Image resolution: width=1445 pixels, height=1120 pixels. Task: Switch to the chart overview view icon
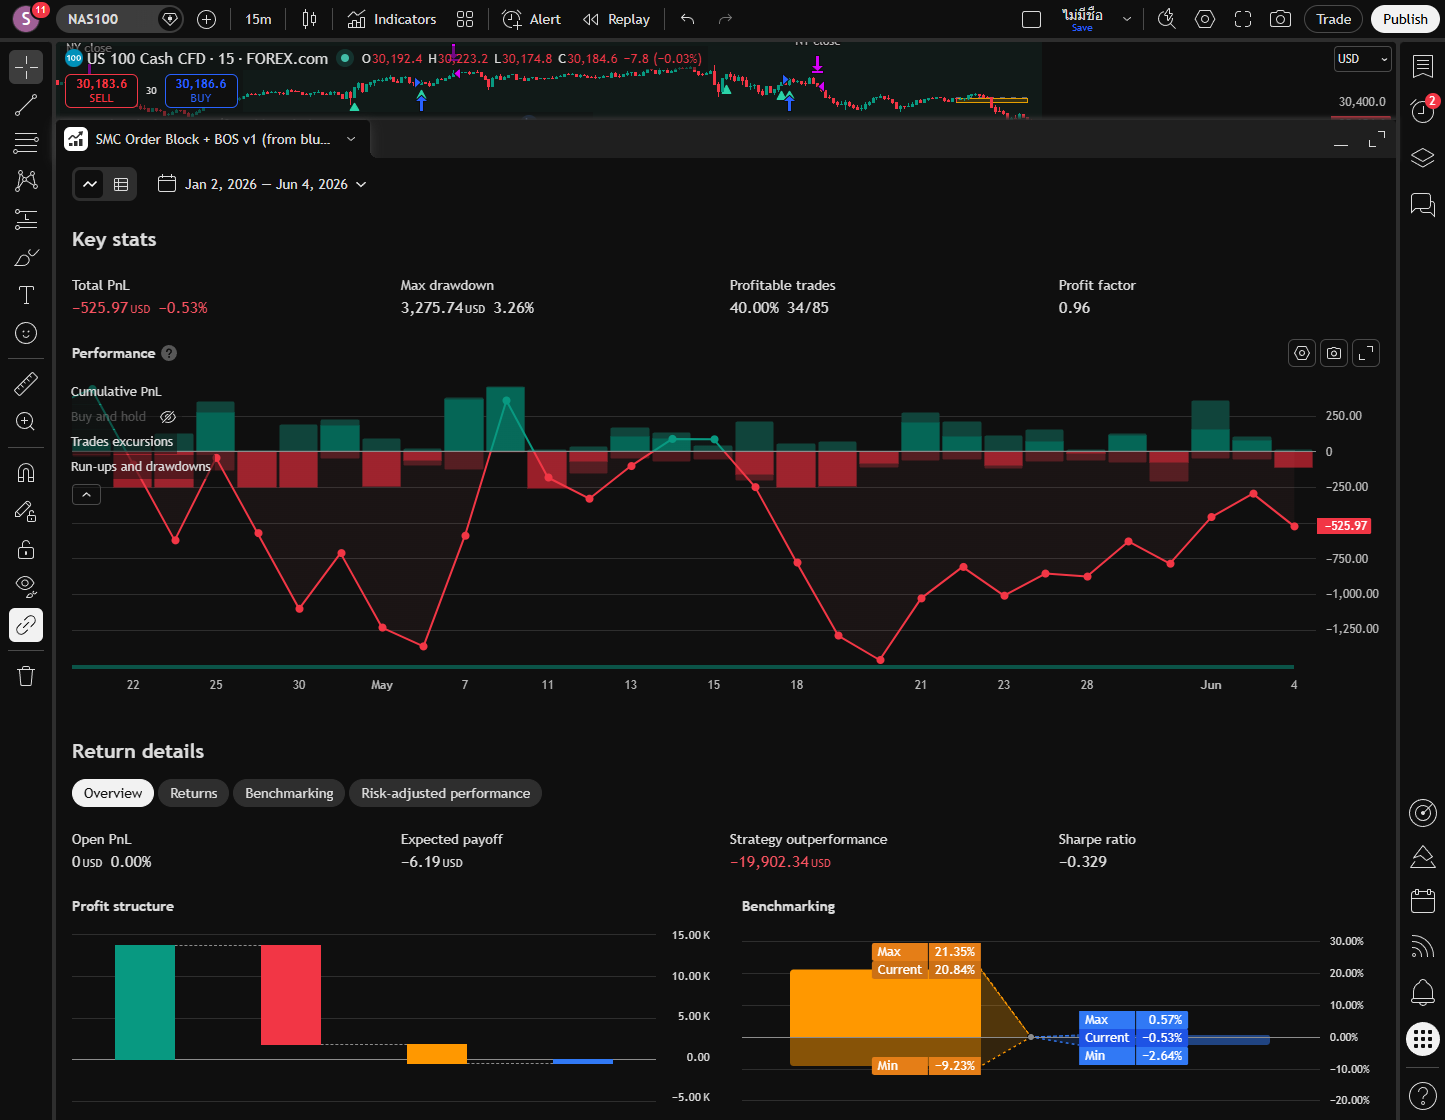90,184
